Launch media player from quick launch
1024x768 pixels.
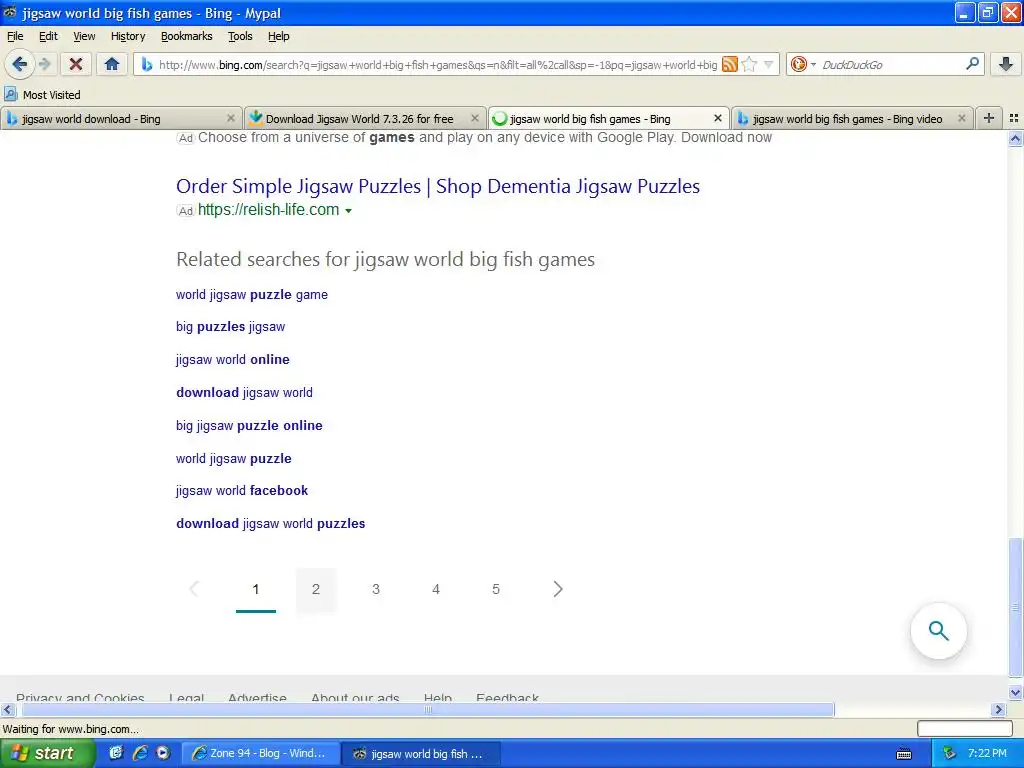click(x=163, y=753)
